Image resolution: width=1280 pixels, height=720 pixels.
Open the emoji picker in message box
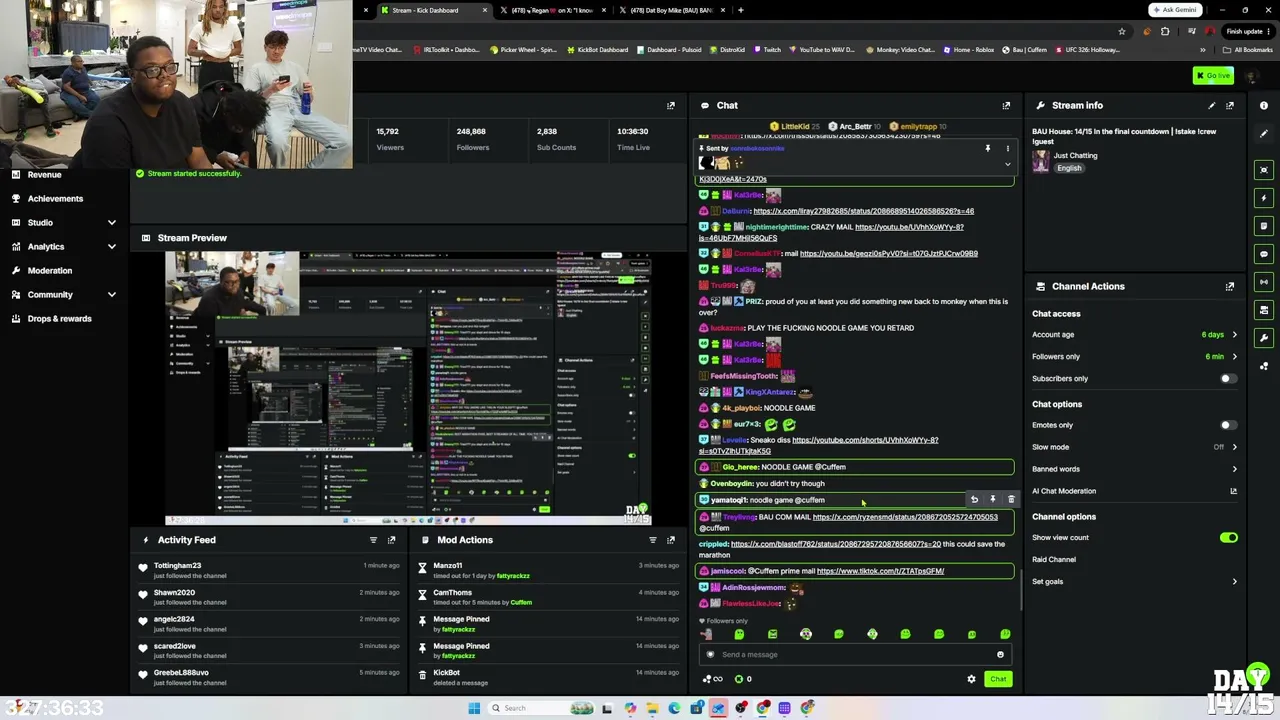[x=1000, y=655]
